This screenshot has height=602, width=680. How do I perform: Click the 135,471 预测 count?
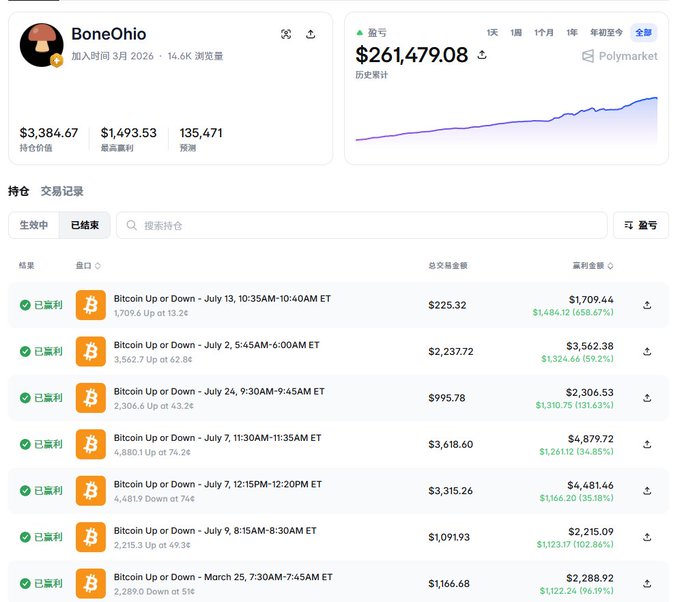201,133
